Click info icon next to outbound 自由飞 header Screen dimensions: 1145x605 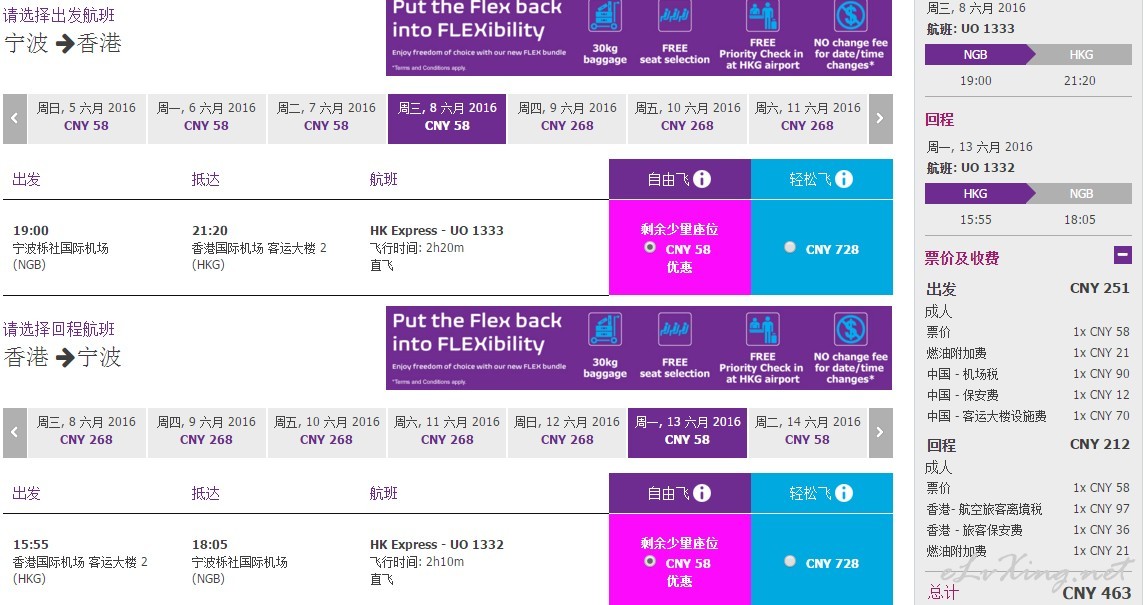702,179
